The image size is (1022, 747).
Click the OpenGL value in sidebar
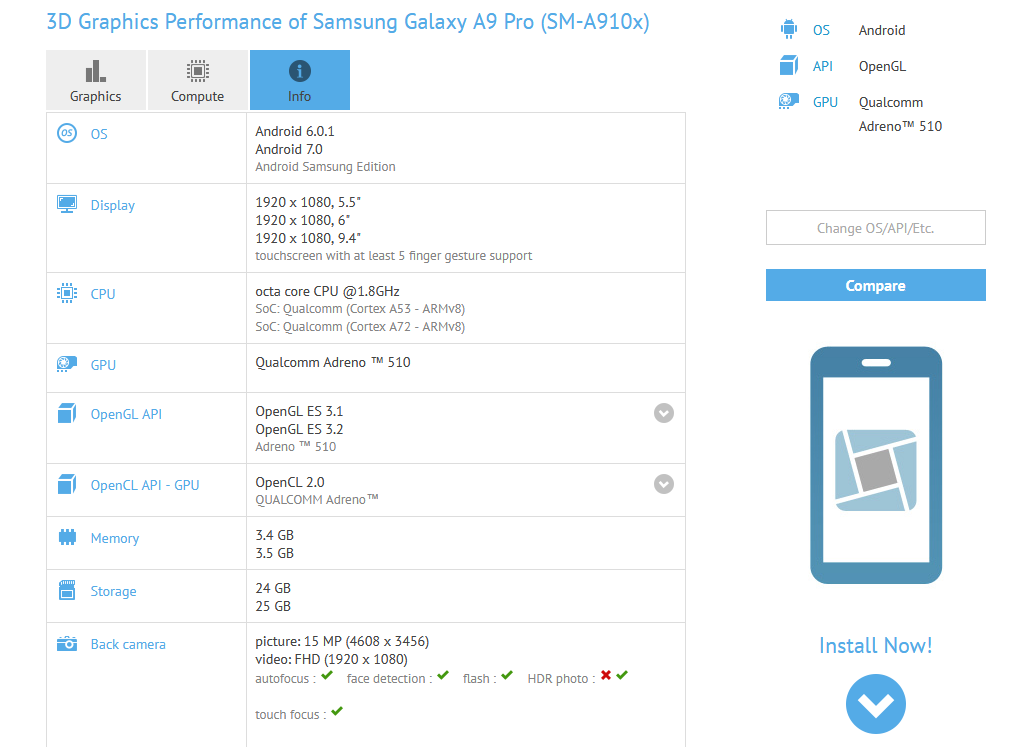pyautogui.click(x=882, y=66)
